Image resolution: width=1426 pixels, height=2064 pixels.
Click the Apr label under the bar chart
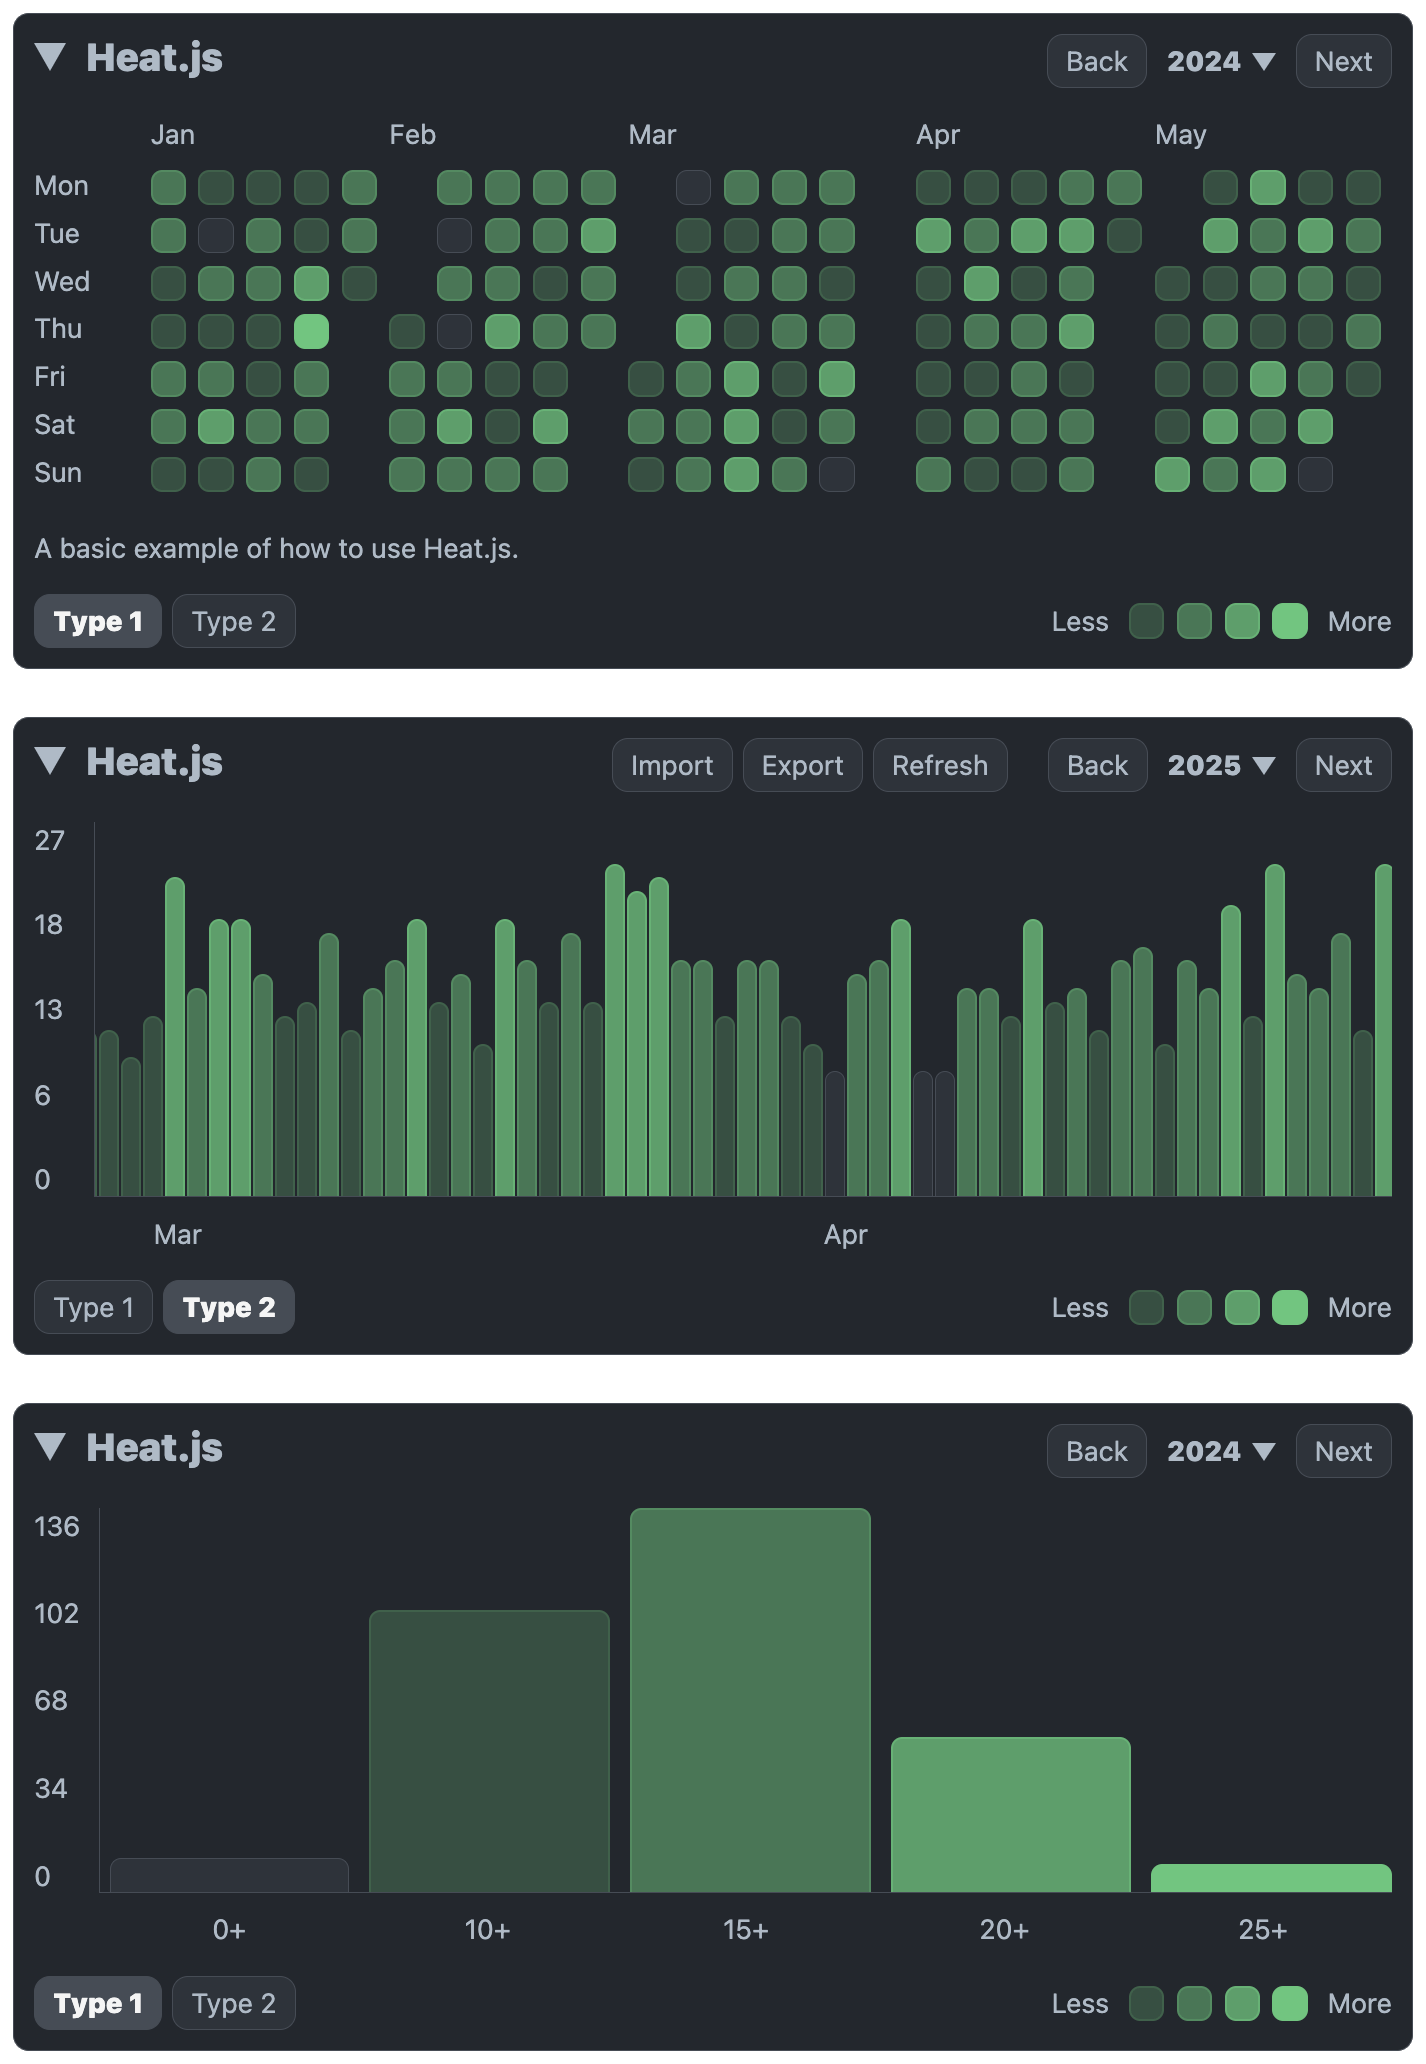pos(845,1235)
